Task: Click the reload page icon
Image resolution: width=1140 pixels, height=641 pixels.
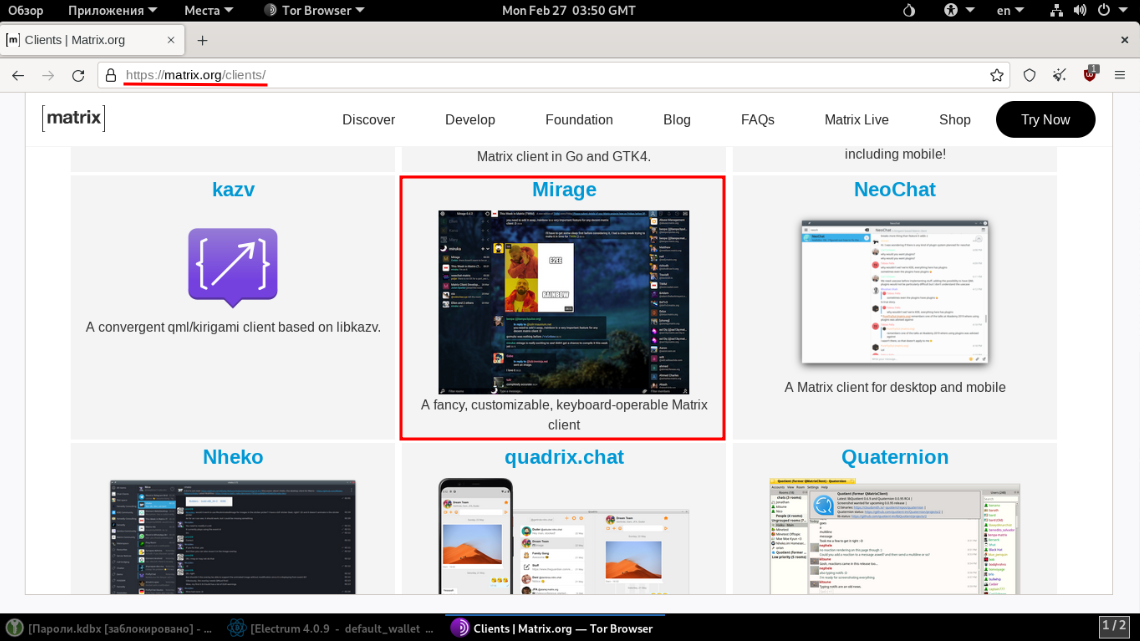Action: 78,75
